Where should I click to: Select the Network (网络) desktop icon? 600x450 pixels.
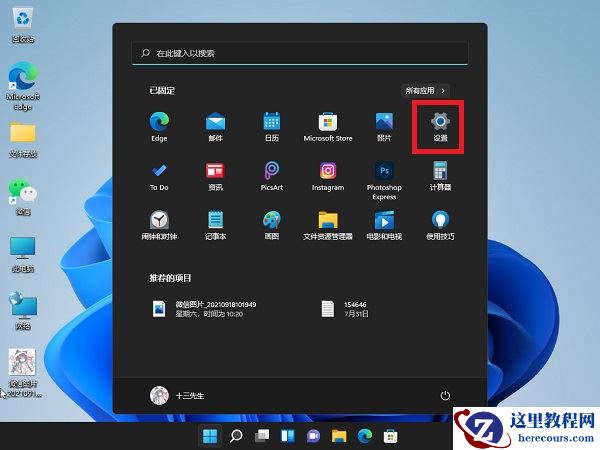pos(23,311)
